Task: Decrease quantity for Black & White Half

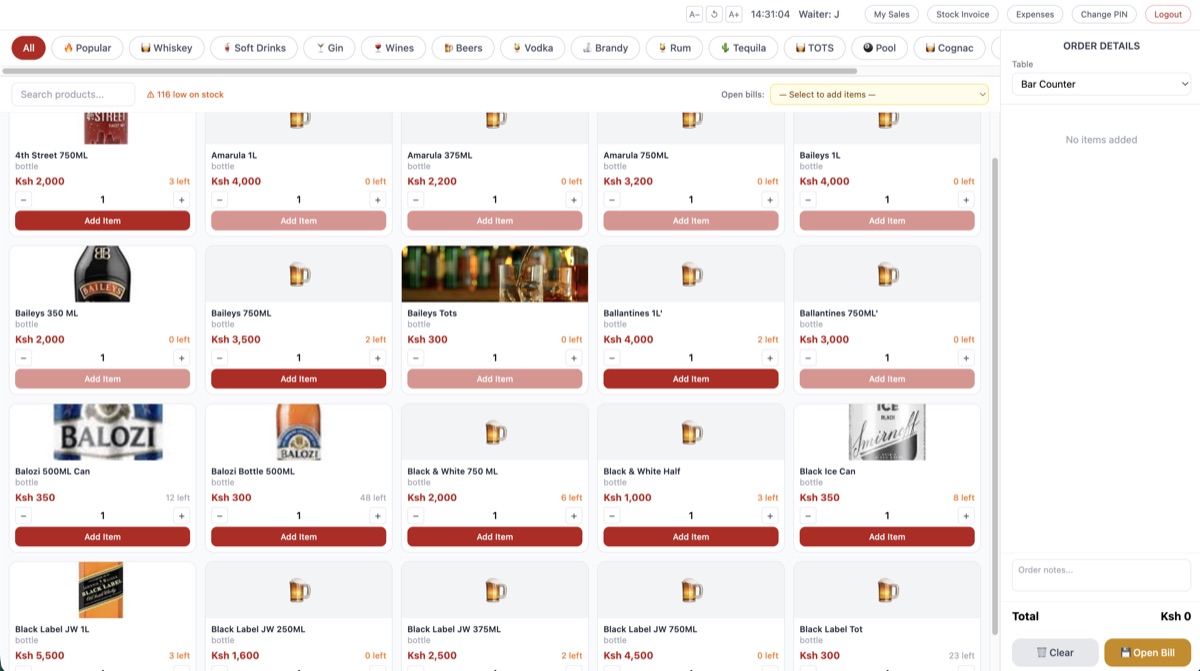Action: [x=612, y=516]
